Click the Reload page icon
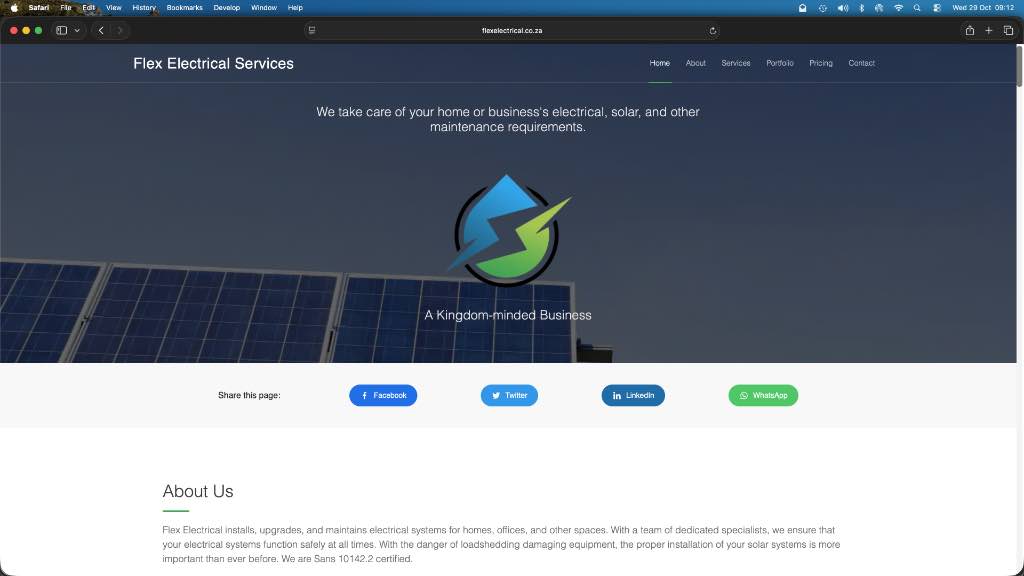1024x576 pixels. pyautogui.click(x=712, y=31)
